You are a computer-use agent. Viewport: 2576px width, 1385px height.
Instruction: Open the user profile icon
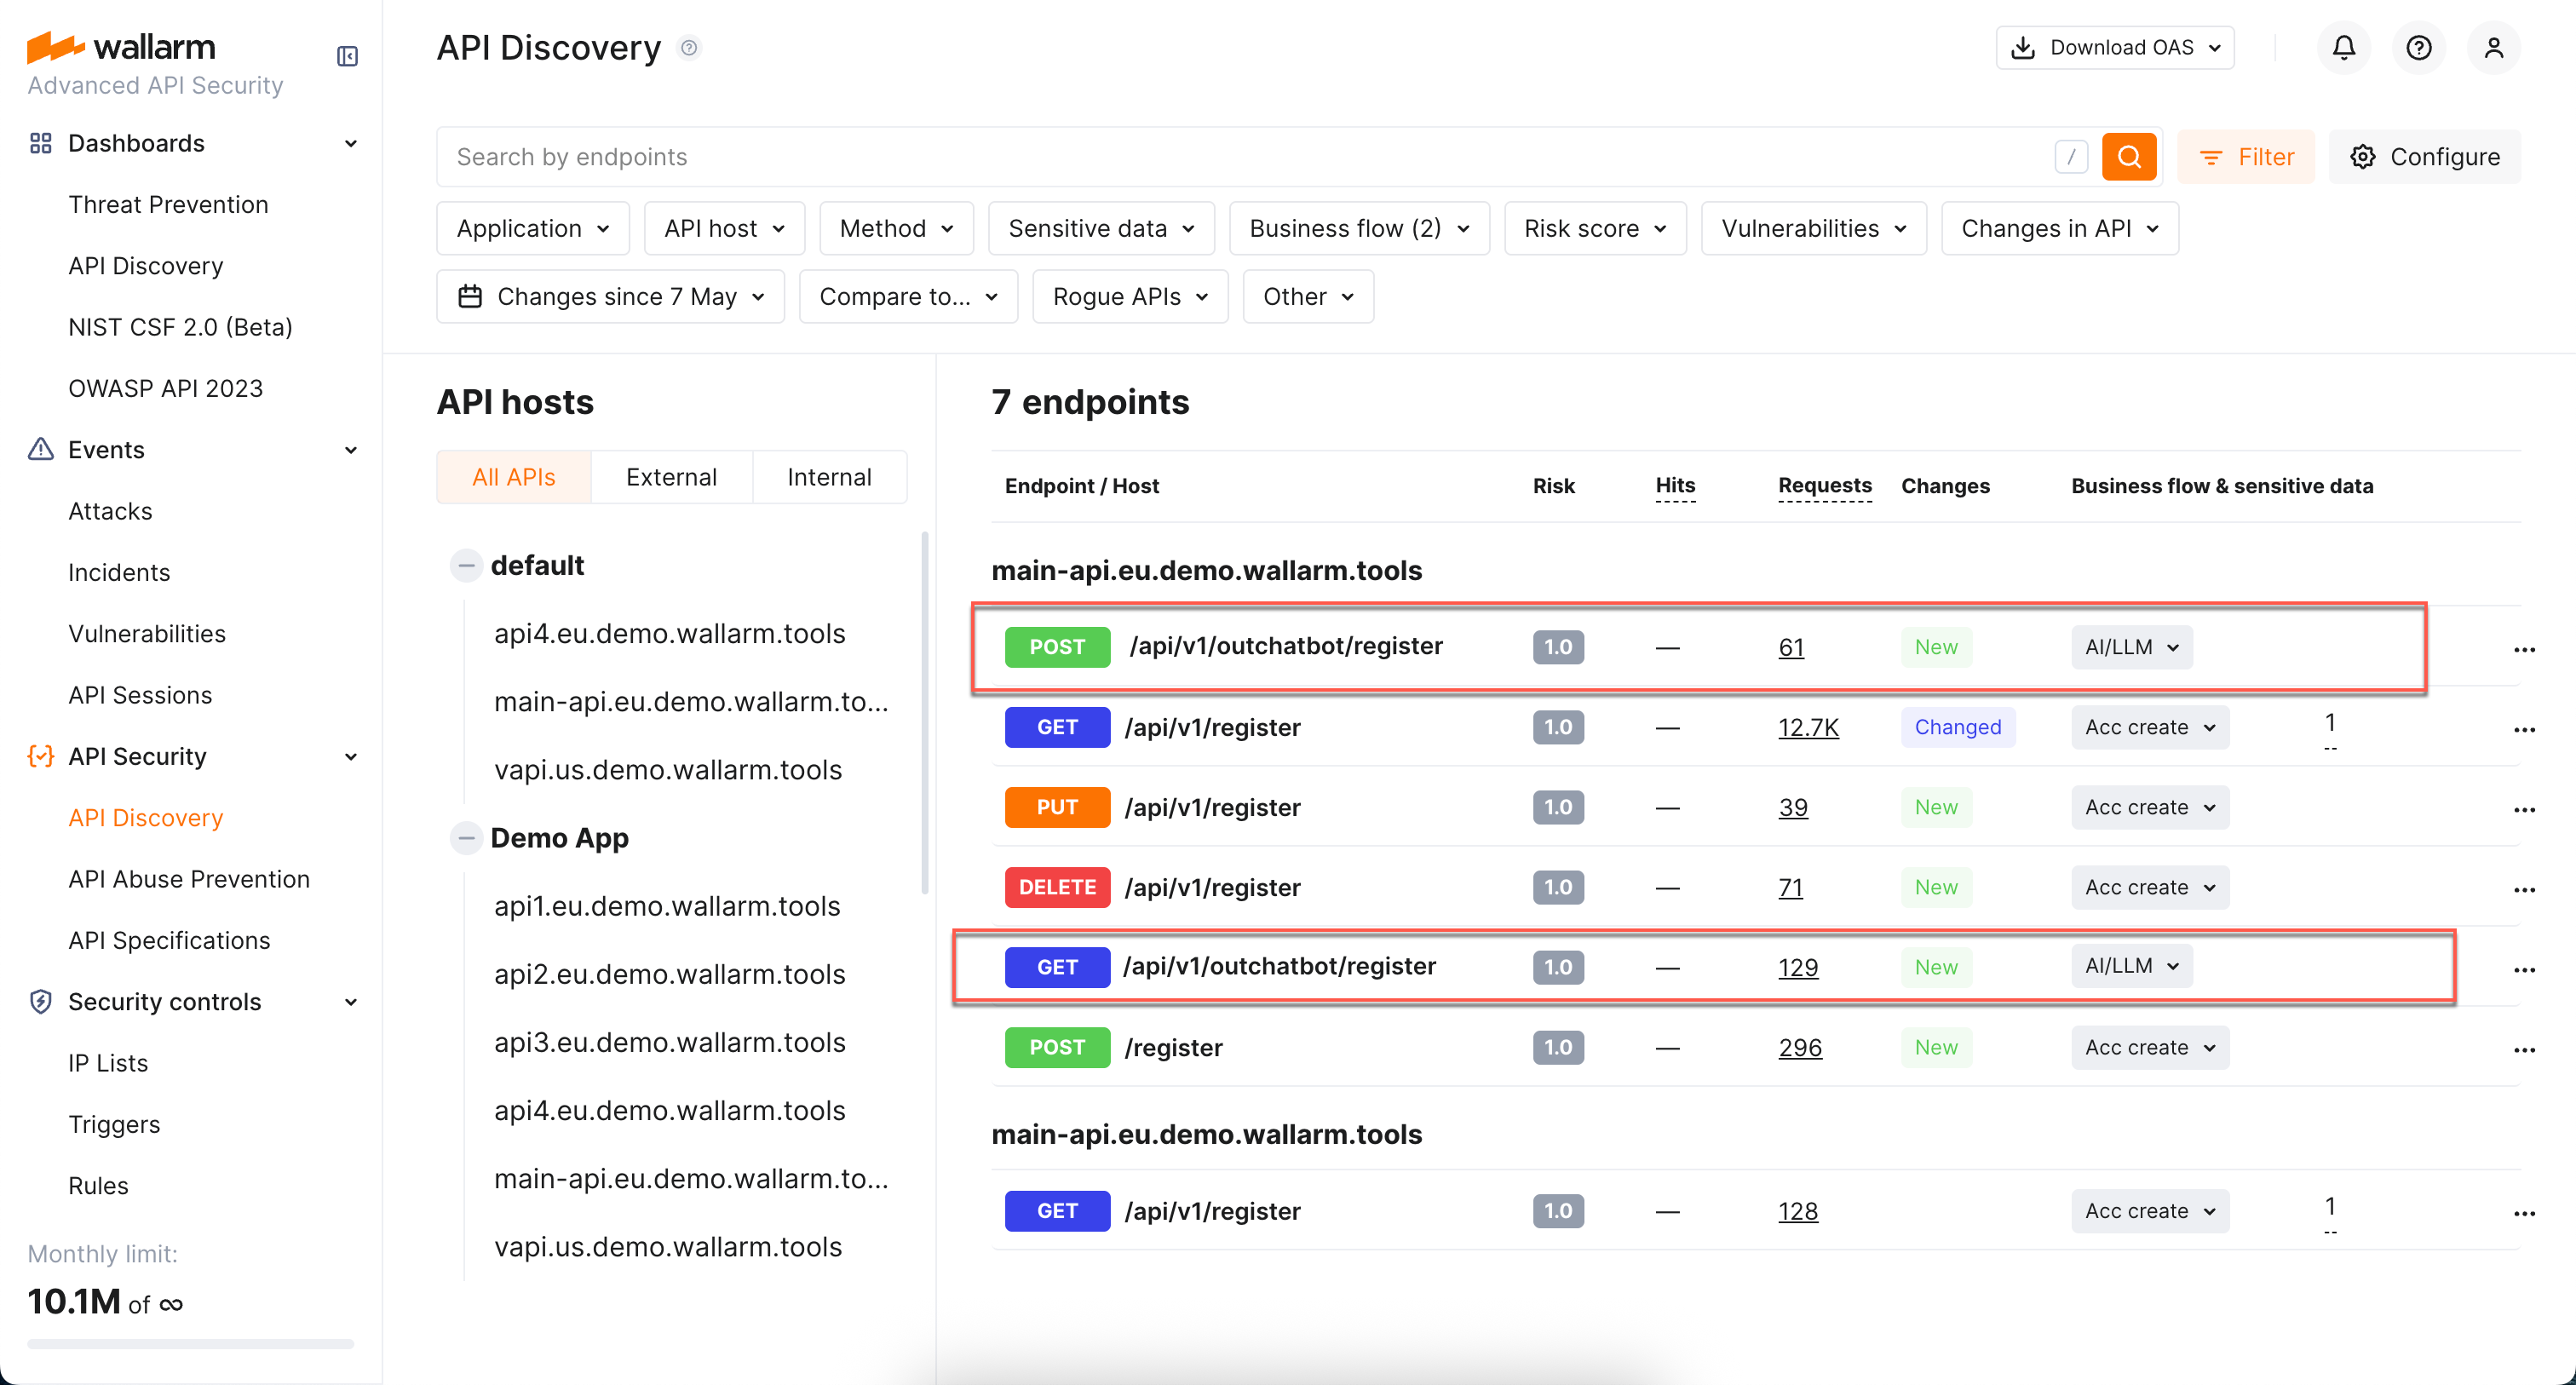click(x=2494, y=47)
